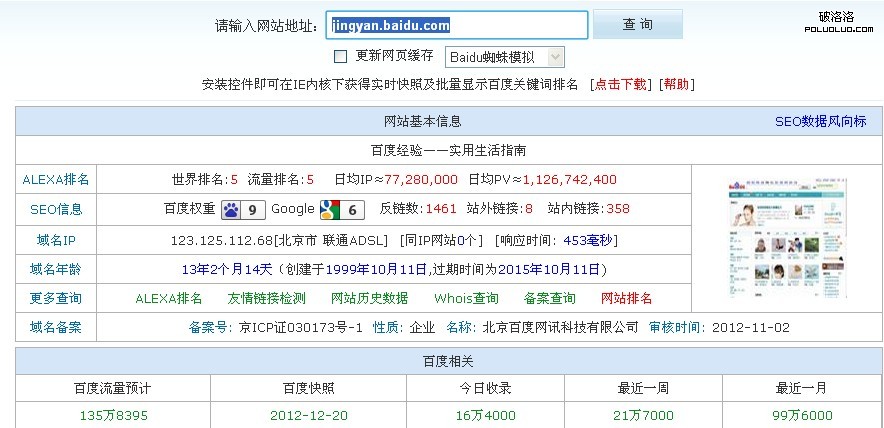Click the 站外链接 value 8
Image resolution: width=884 pixels, height=428 pixels.
pos(529,209)
